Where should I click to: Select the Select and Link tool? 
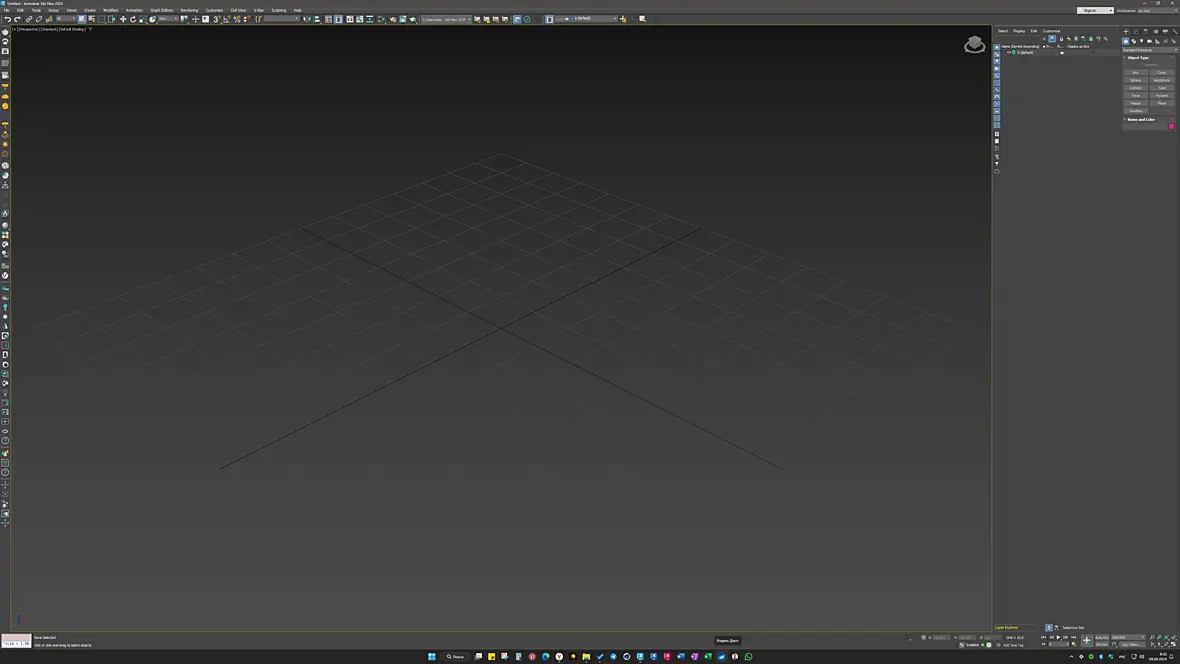(x=29, y=19)
